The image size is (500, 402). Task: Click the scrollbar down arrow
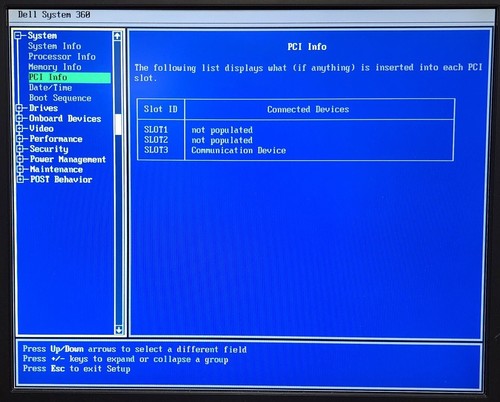click(x=119, y=330)
